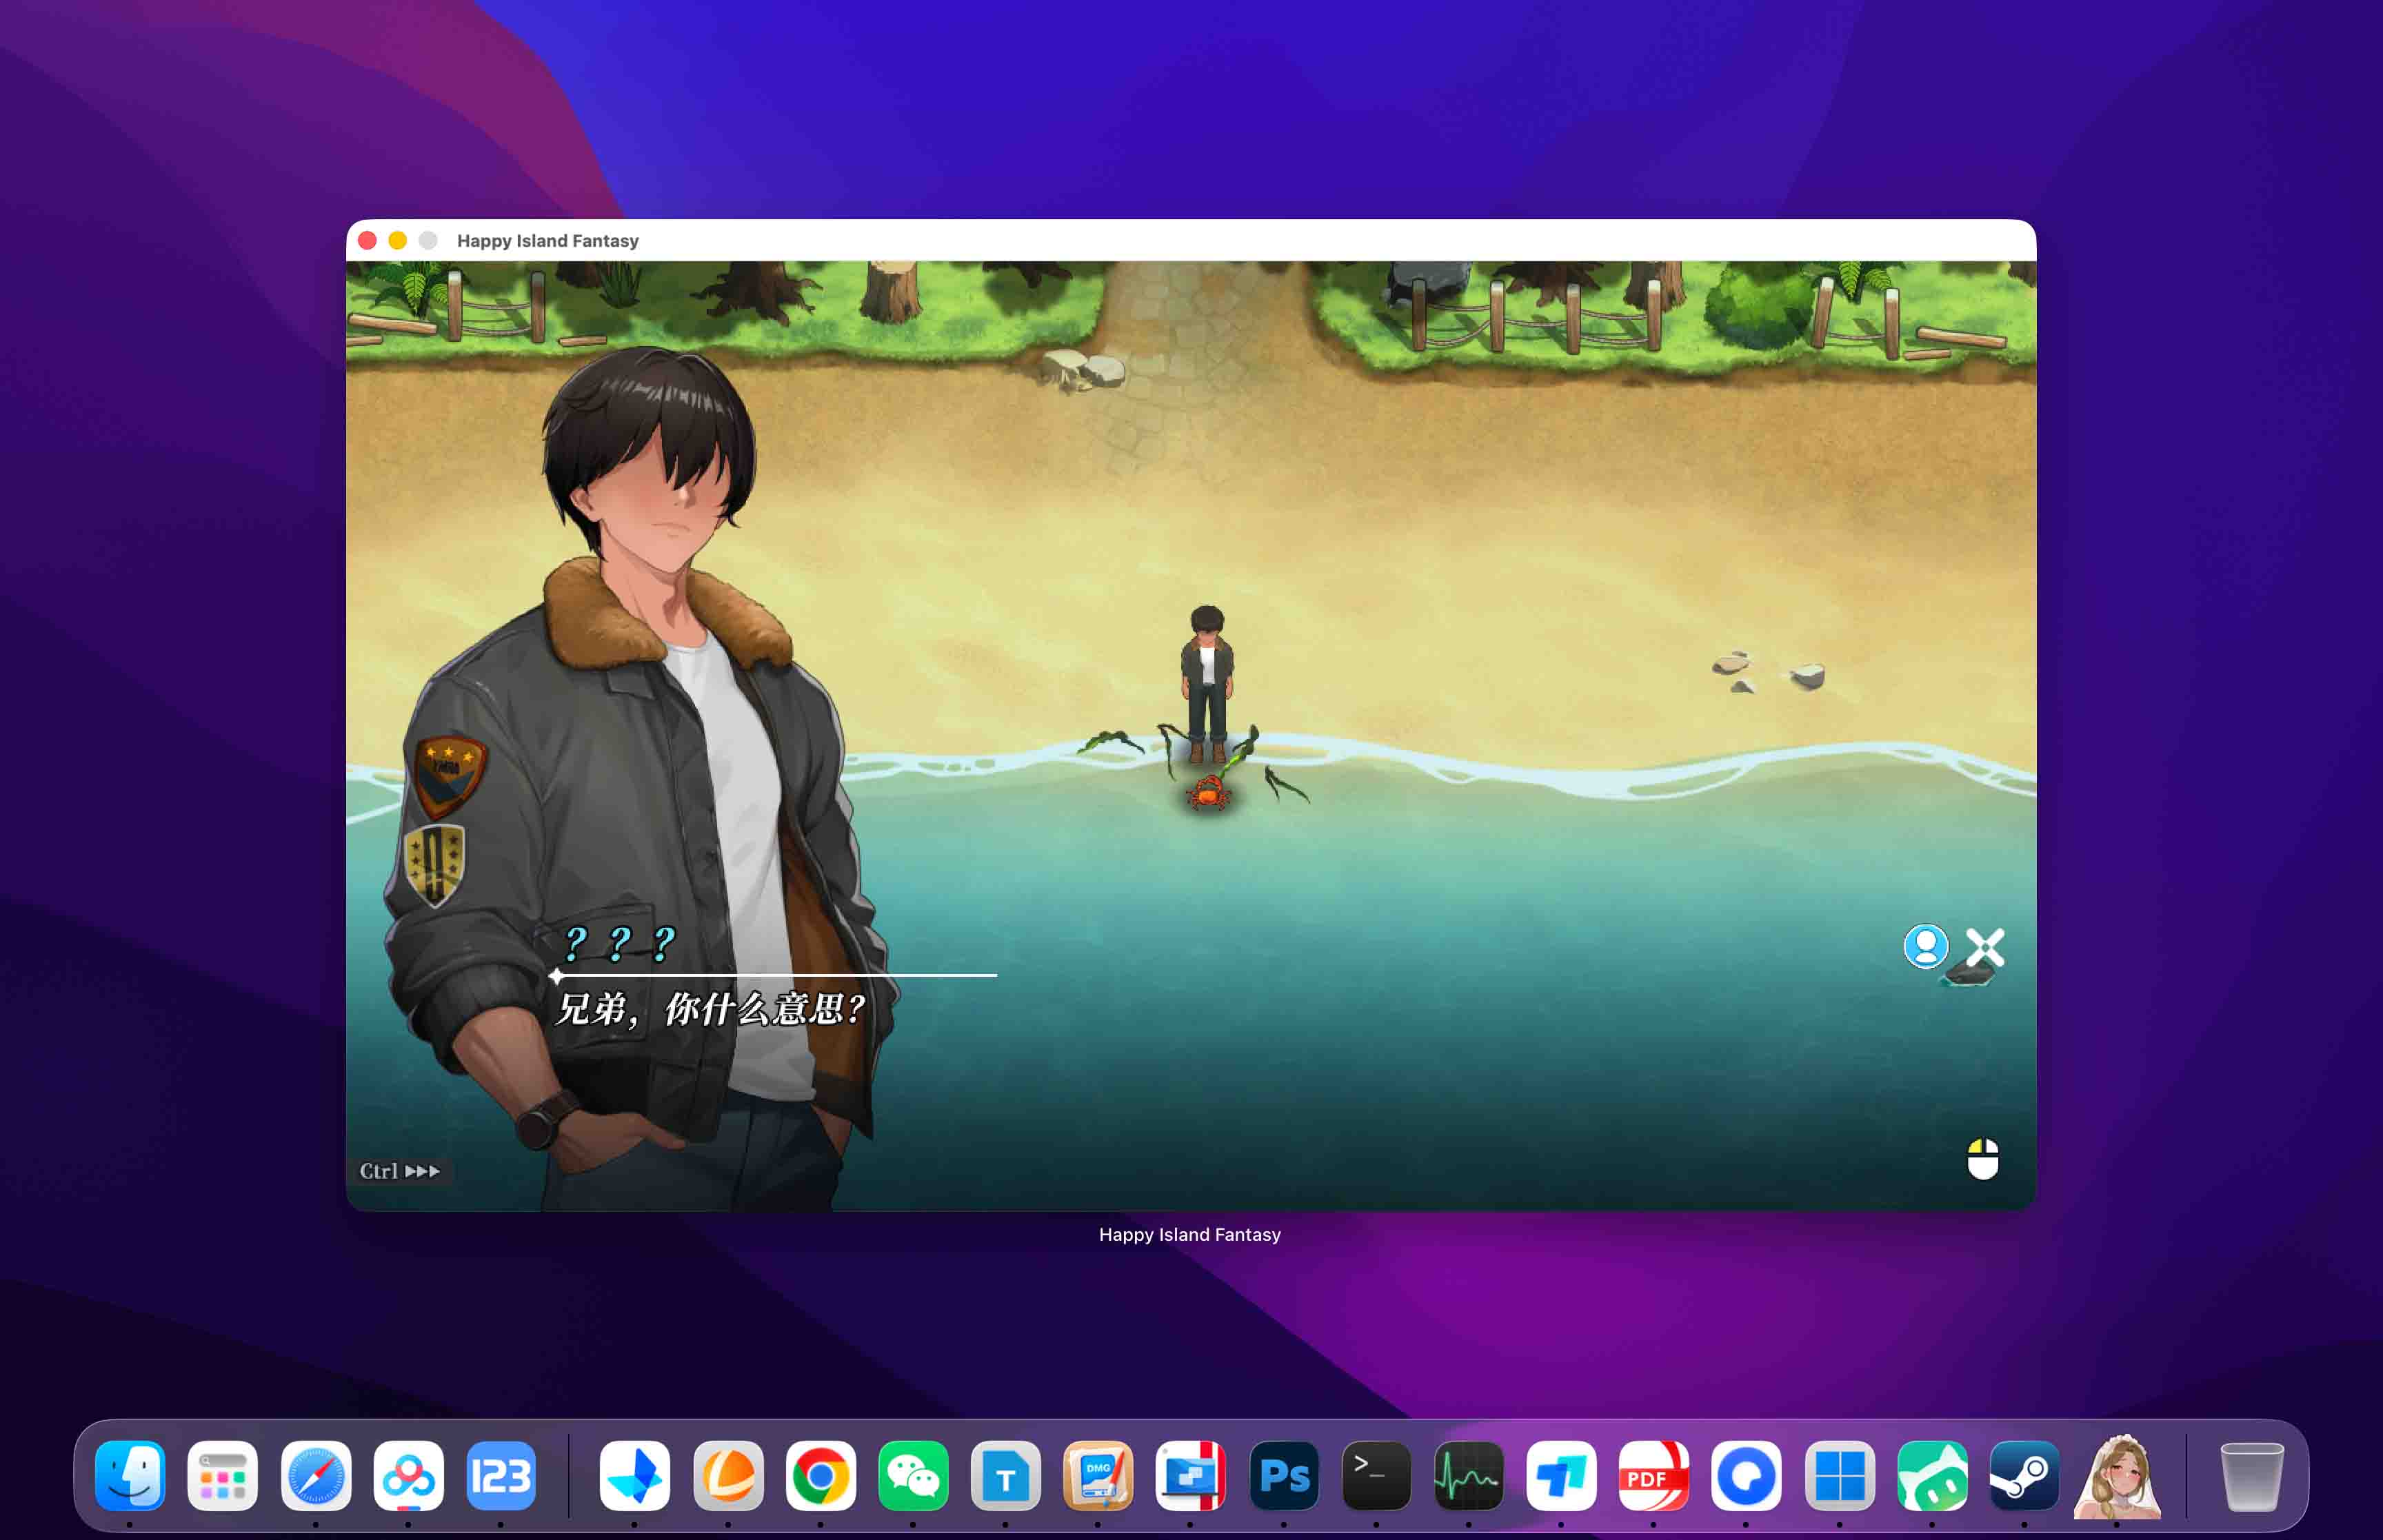Launch Photoshop from the dock

[1284, 1475]
